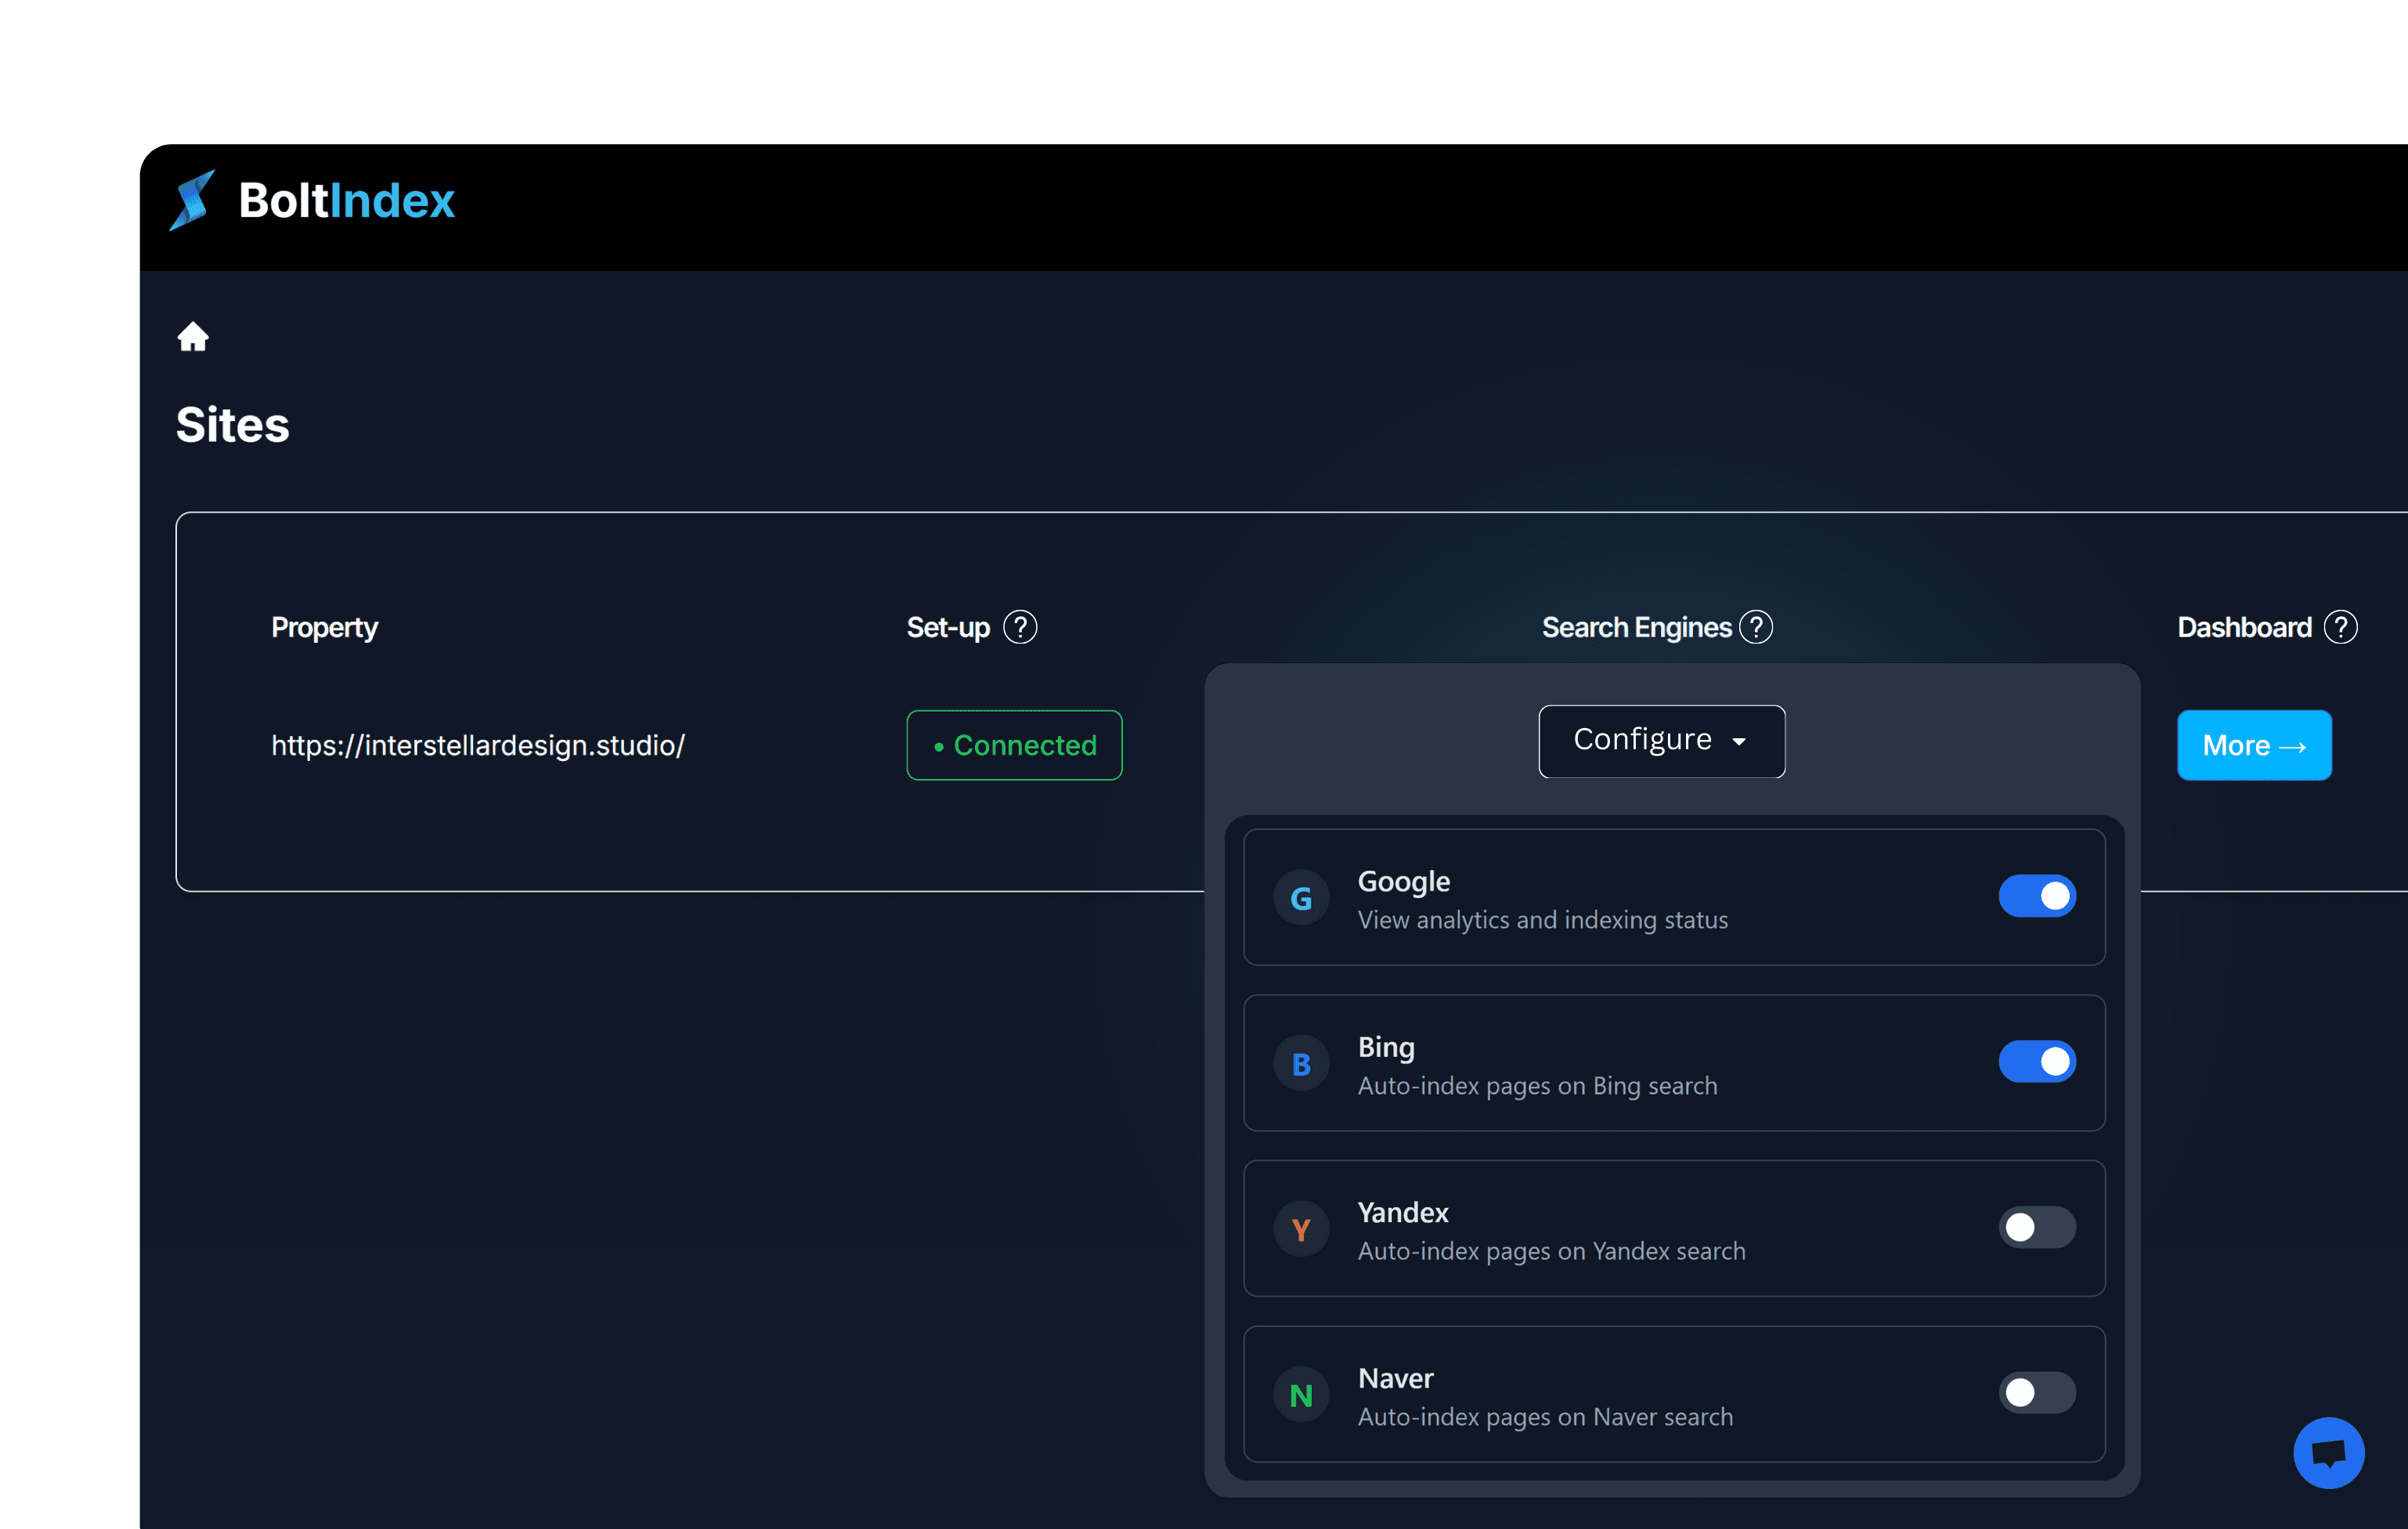Select the Yandex engine name
2408x1529 pixels.
point(1402,1213)
